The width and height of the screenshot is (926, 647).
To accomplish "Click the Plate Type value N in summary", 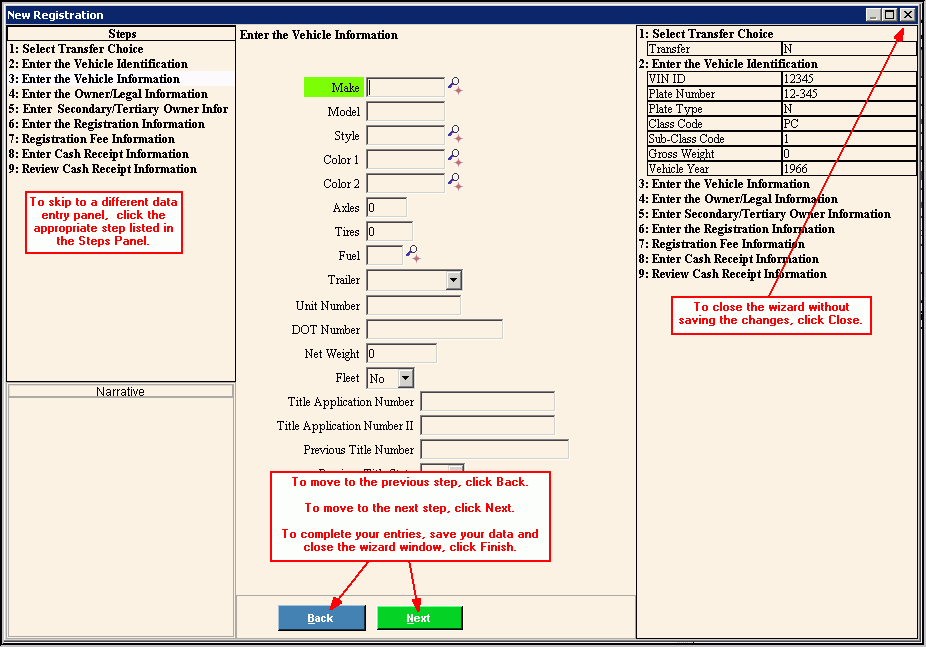I will point(849,109).
